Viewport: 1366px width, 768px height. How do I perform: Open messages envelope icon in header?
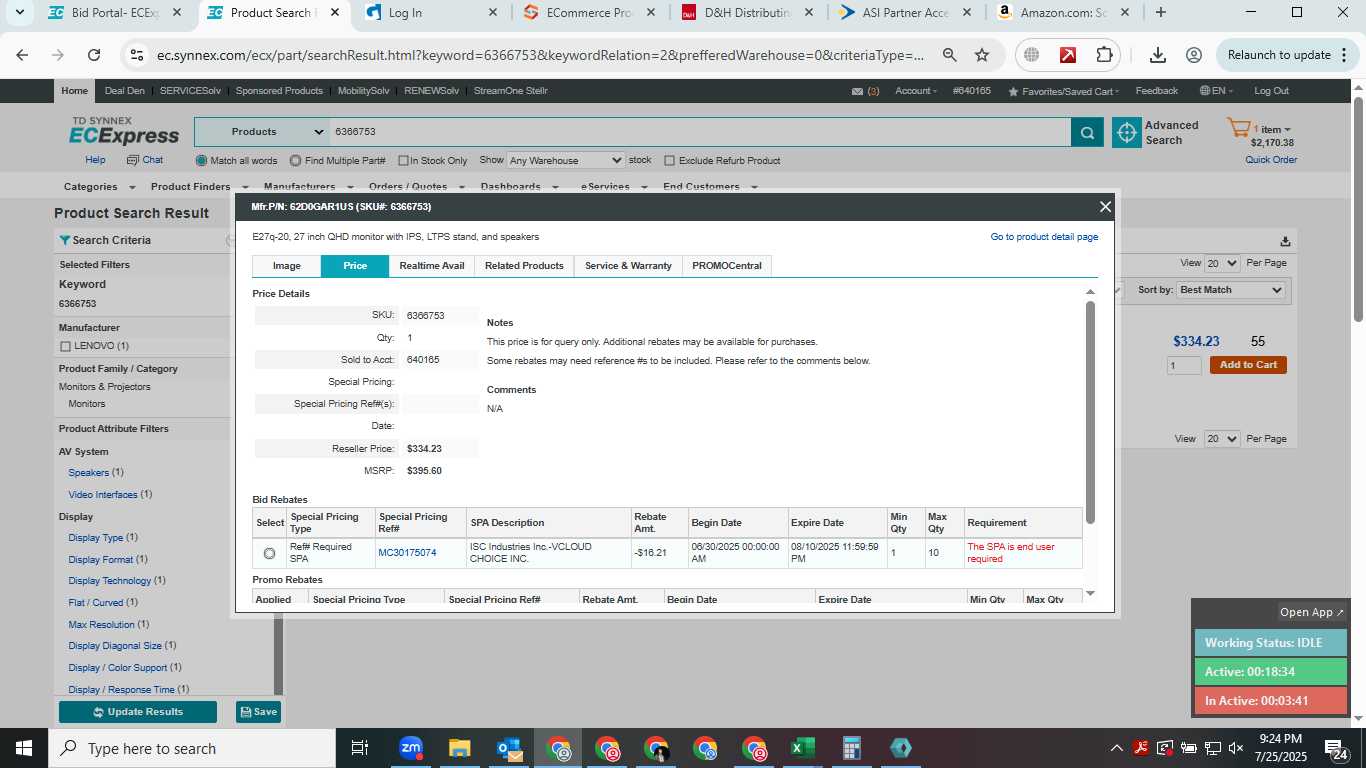click(x=857, y=91)
